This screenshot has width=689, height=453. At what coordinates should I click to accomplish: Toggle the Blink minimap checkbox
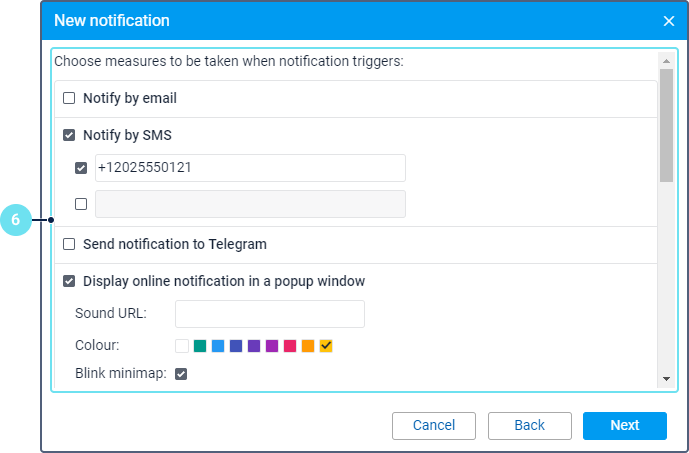181,374
